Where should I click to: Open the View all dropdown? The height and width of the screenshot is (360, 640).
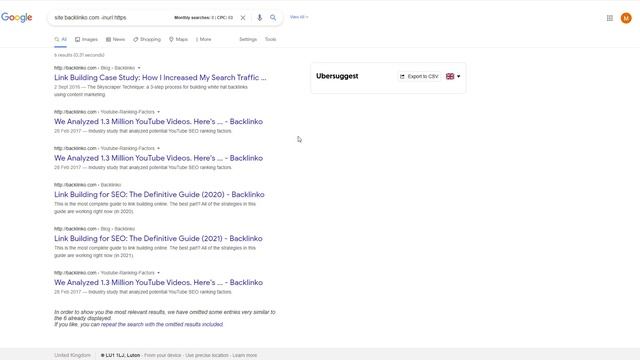pyautogui.click(x=299, y=17)
